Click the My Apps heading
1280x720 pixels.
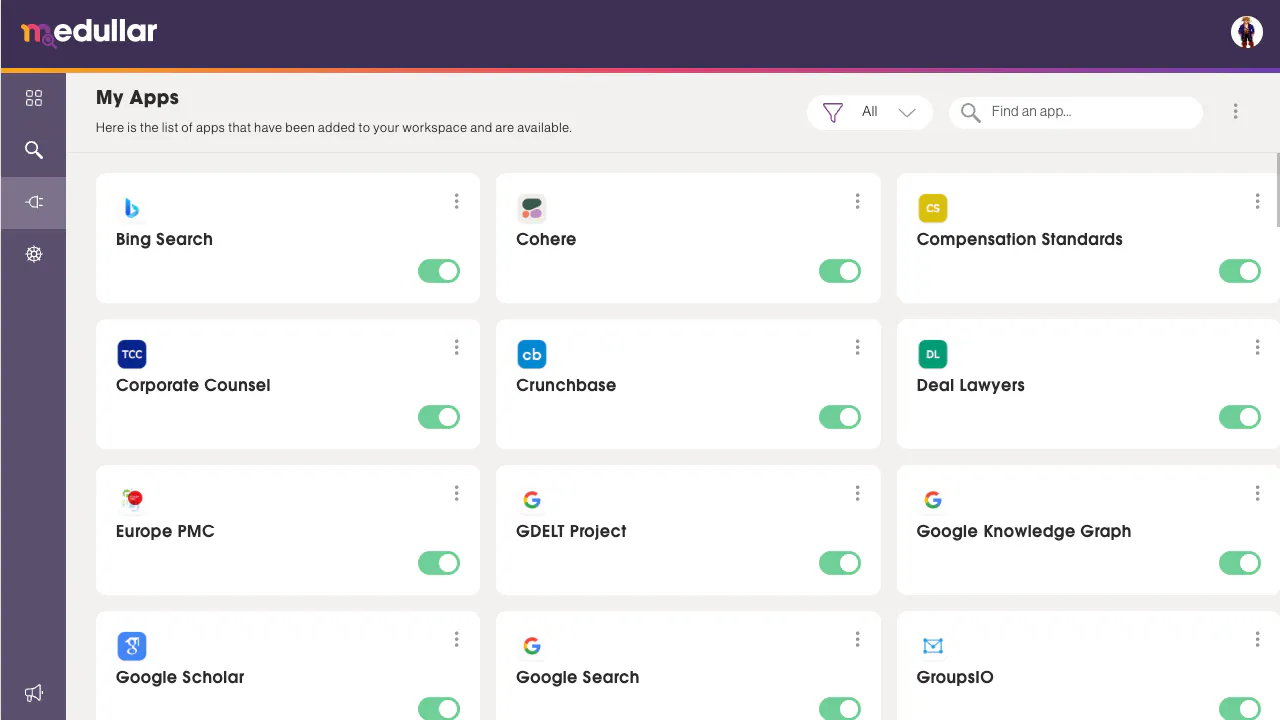[137, 98]
